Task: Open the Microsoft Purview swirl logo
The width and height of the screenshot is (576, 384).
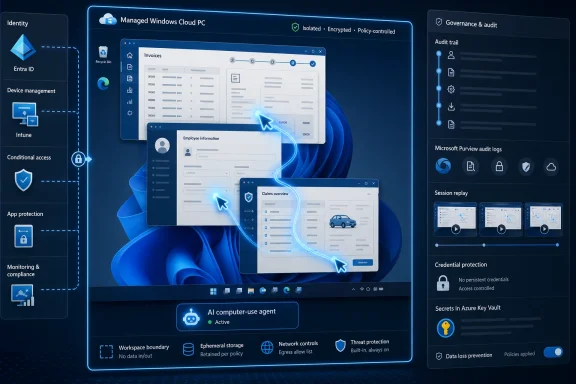Action: [x=443, y=166]
